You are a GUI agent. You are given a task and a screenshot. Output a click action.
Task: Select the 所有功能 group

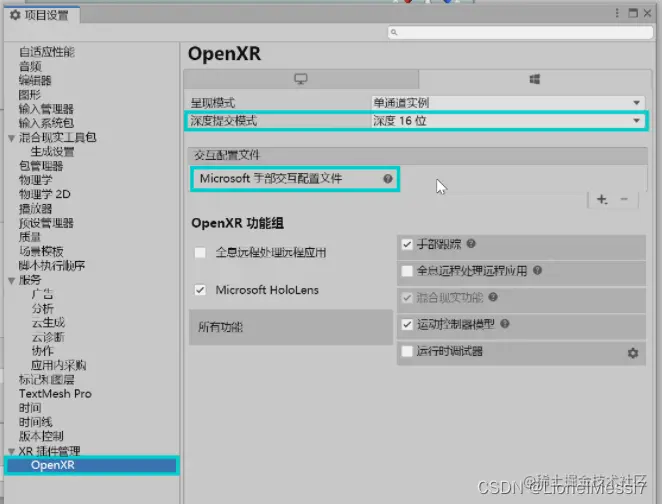(x=291, y=327)
